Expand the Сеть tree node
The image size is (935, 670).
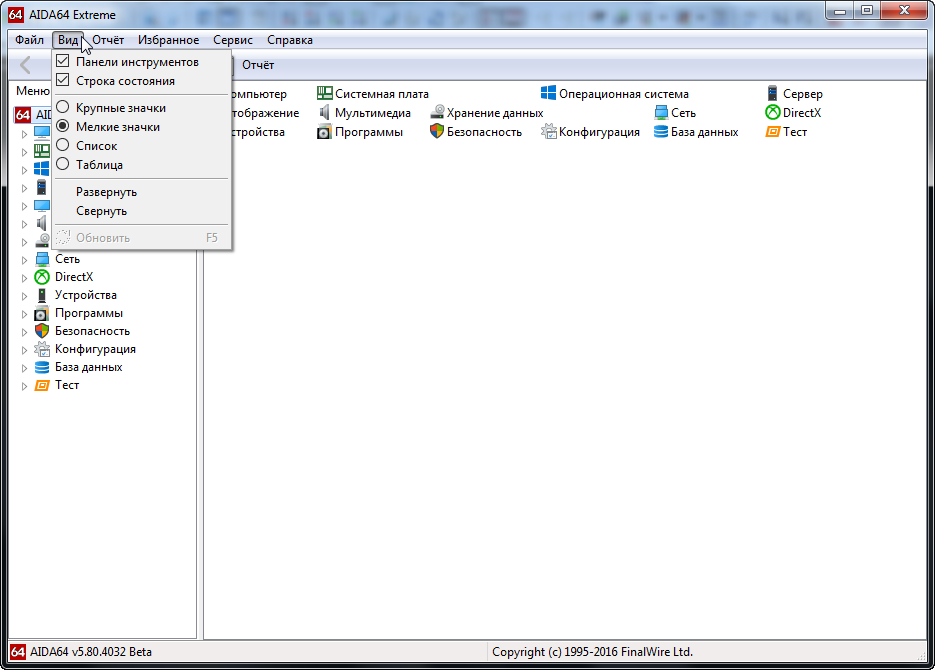click(x=24, y=260)
